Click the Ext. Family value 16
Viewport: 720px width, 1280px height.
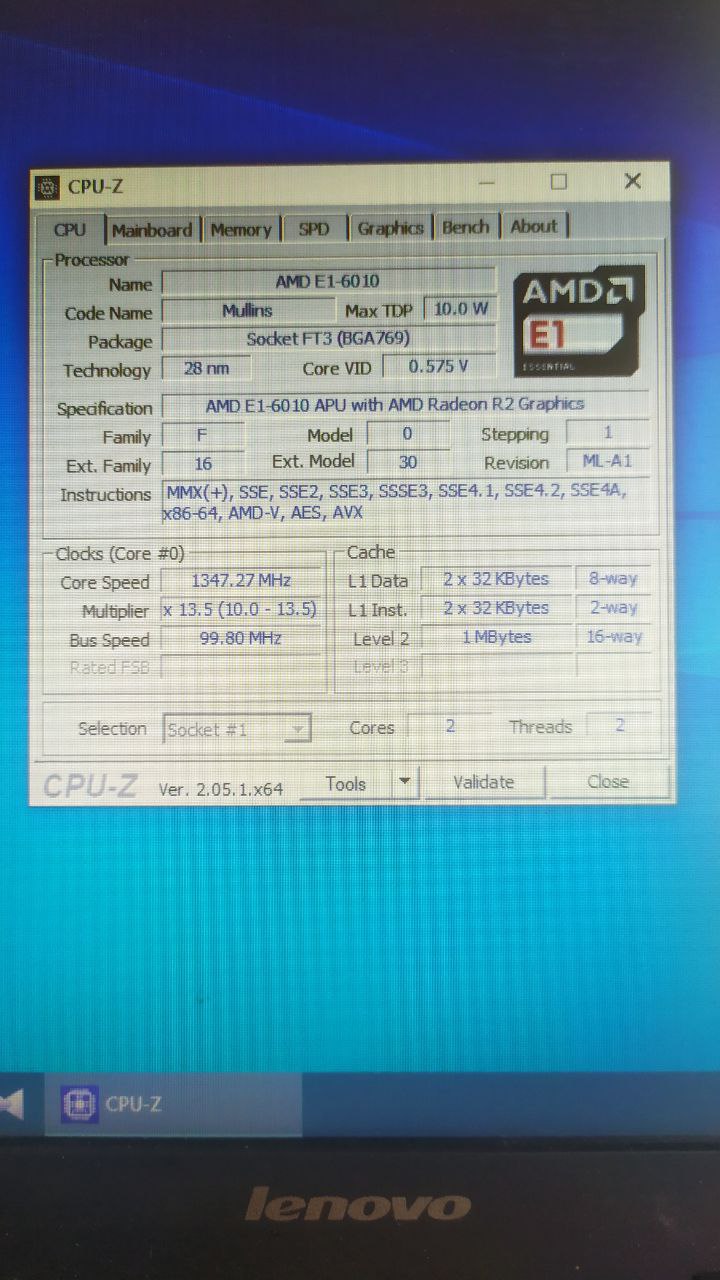(x=203, y=464)
